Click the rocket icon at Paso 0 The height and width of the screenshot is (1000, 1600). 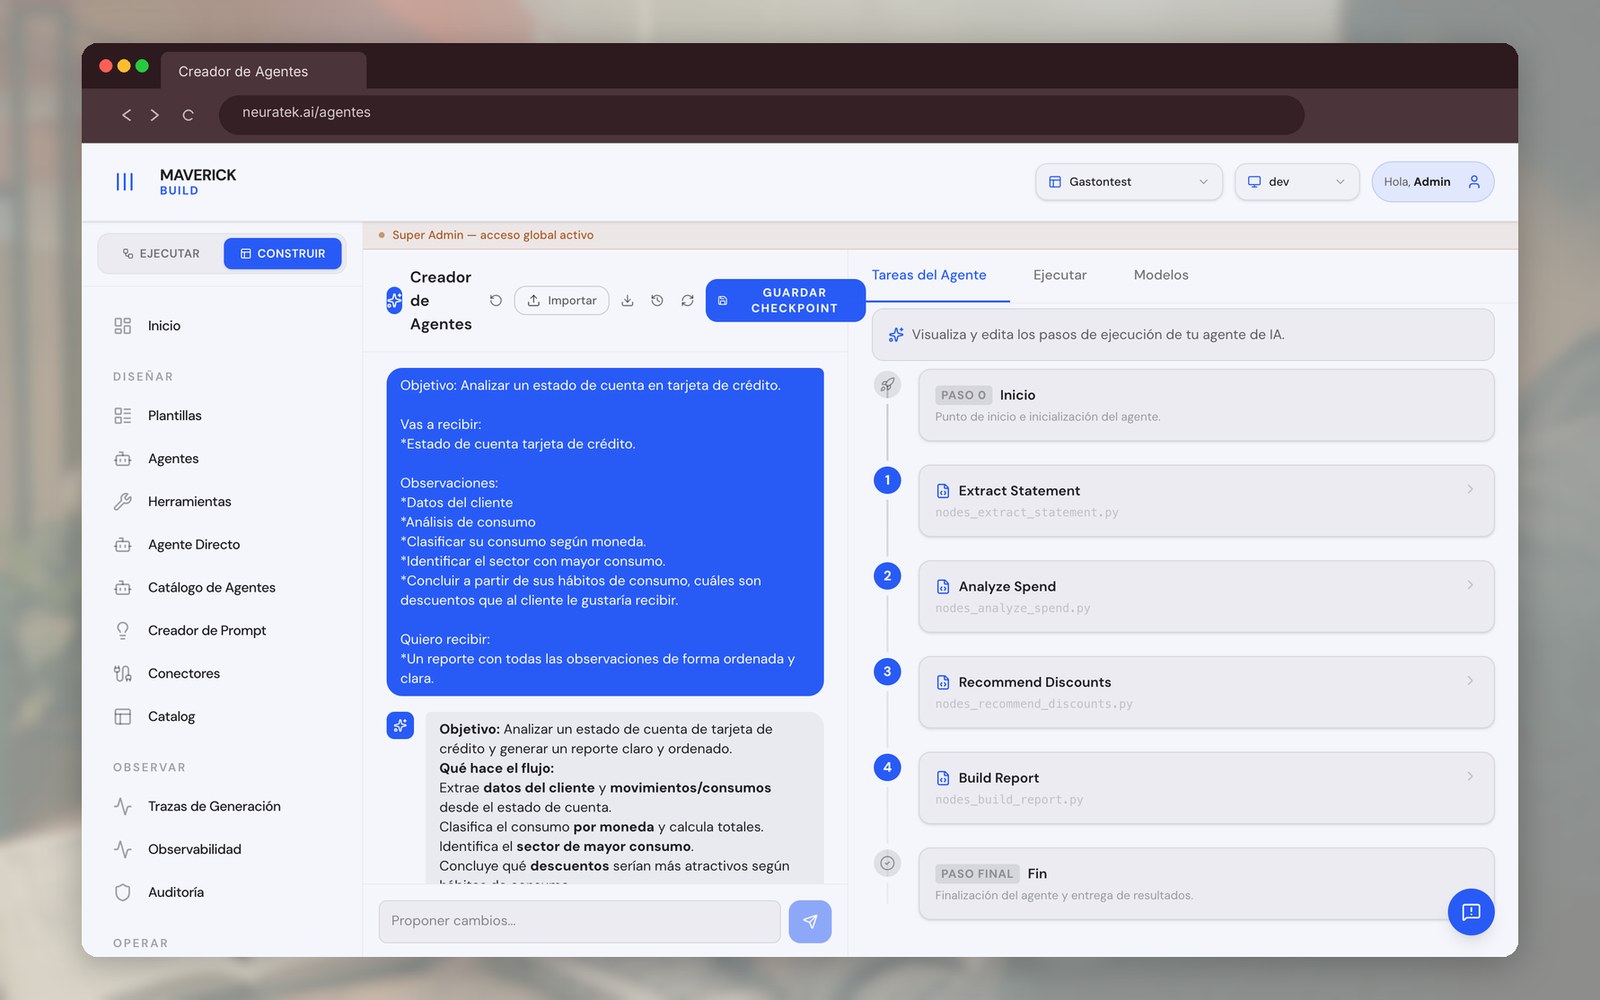887,385
